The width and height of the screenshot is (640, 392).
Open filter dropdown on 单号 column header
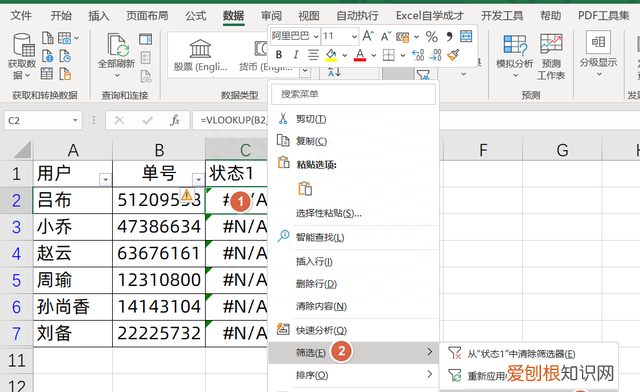coord(198,179)
